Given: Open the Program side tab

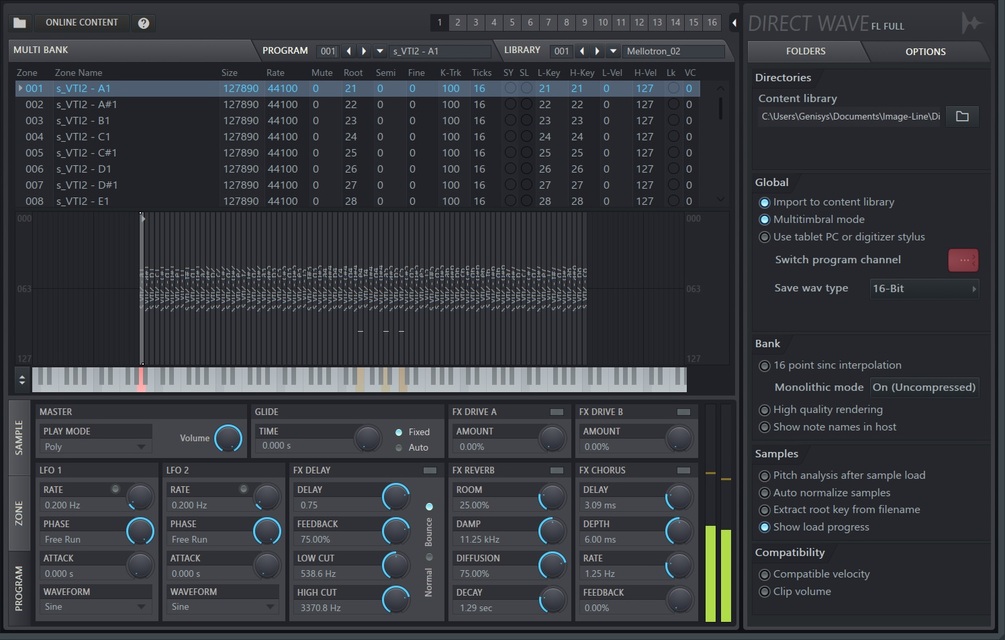Looking at the screenshot, I should (19, 588).
